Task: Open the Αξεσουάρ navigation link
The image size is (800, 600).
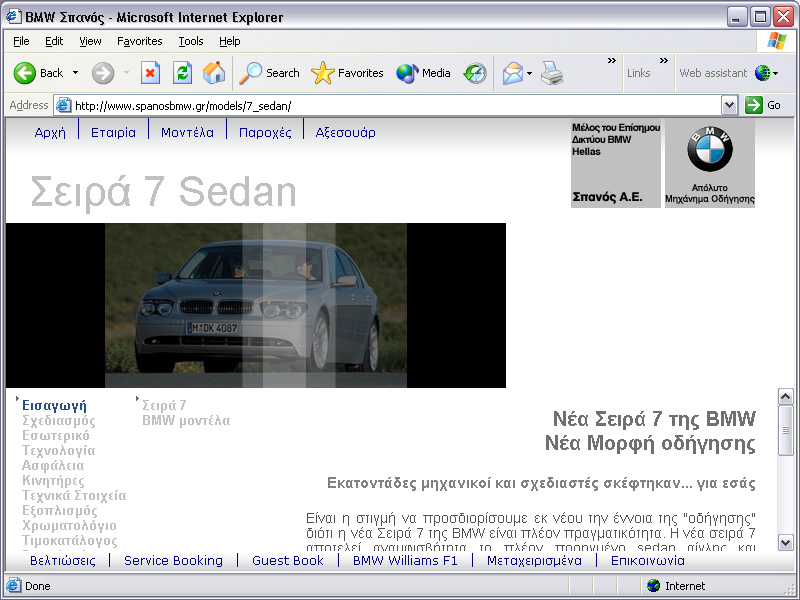Action: [345, 133]
